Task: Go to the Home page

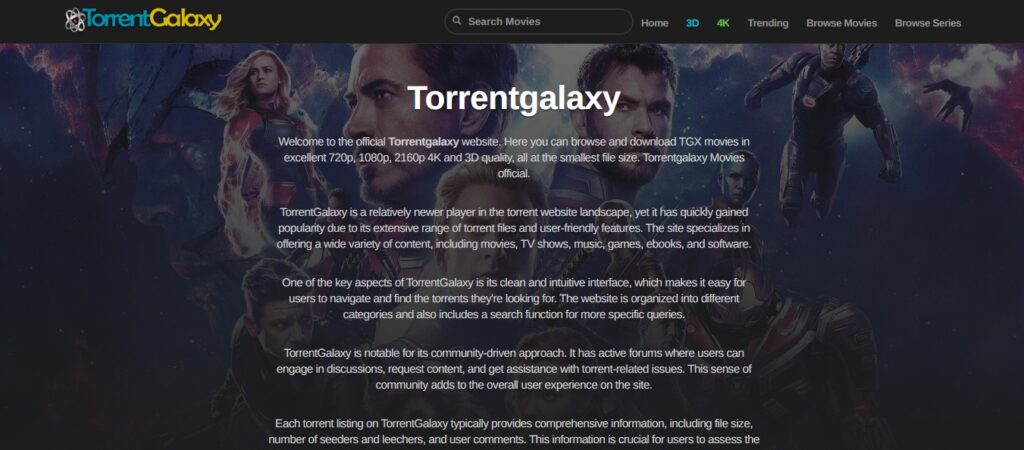Action: pyautogui.click(x=654, y=23)
